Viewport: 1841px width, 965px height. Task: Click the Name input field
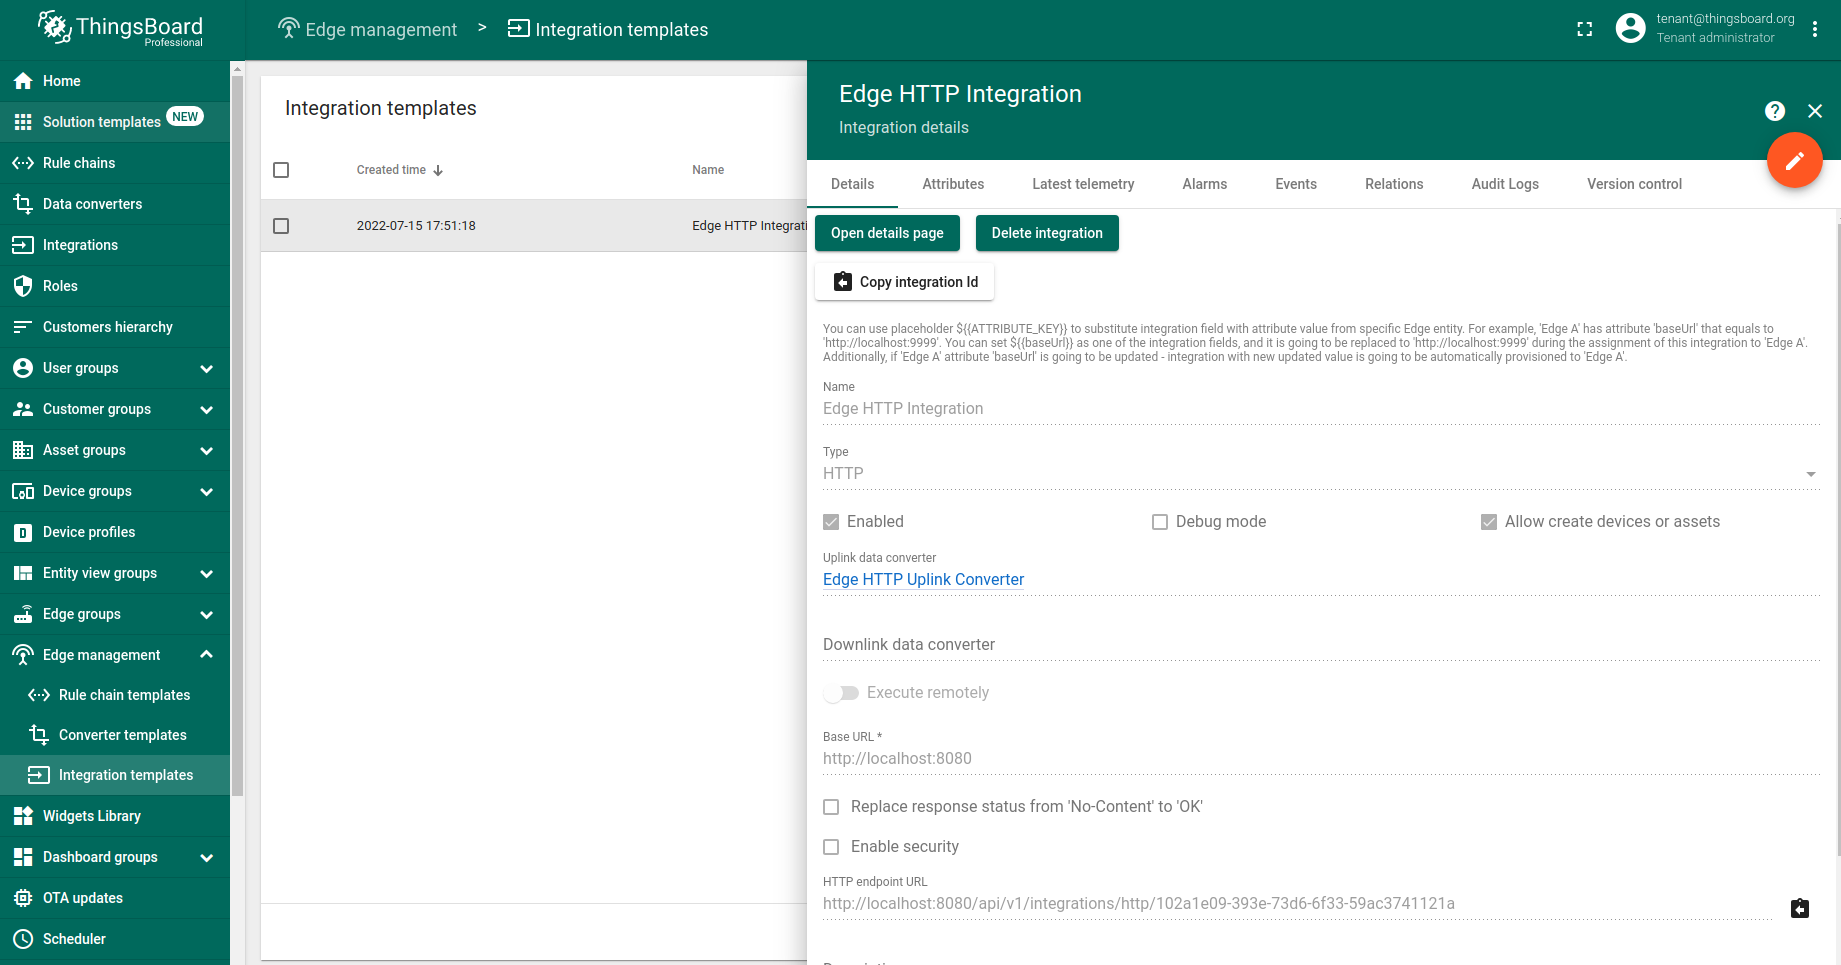(1321, 409)
